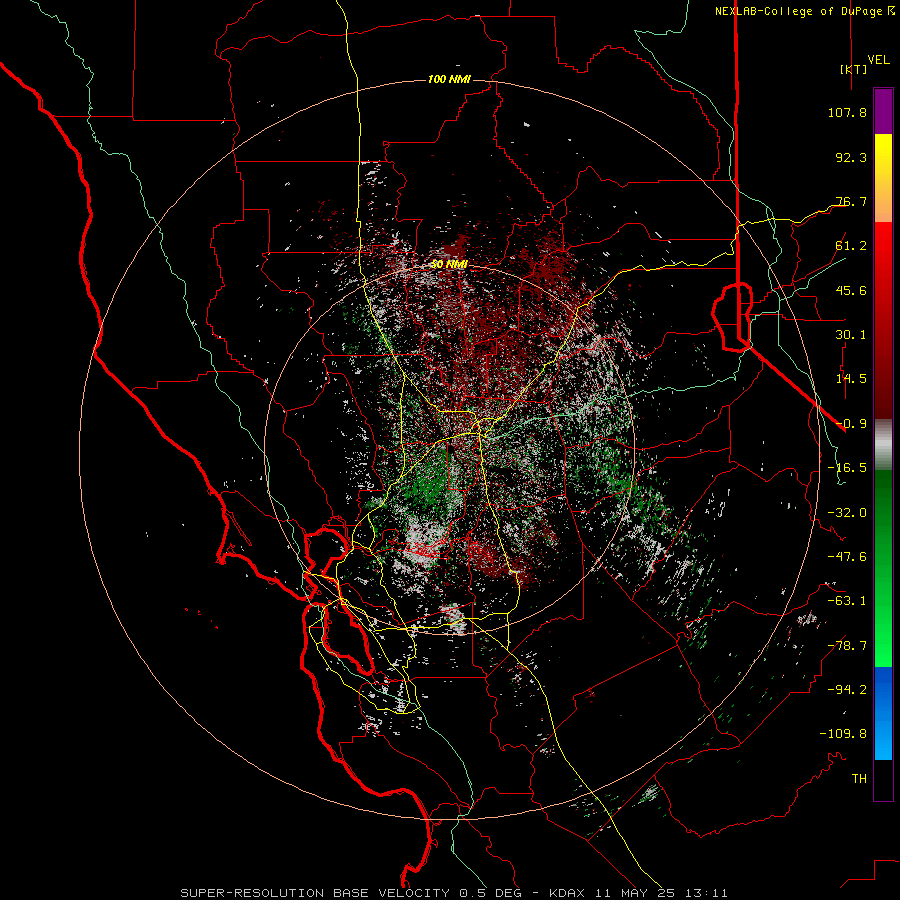Select the -16.5 legend value
The image size is (900, 900).
click(847, 468)
